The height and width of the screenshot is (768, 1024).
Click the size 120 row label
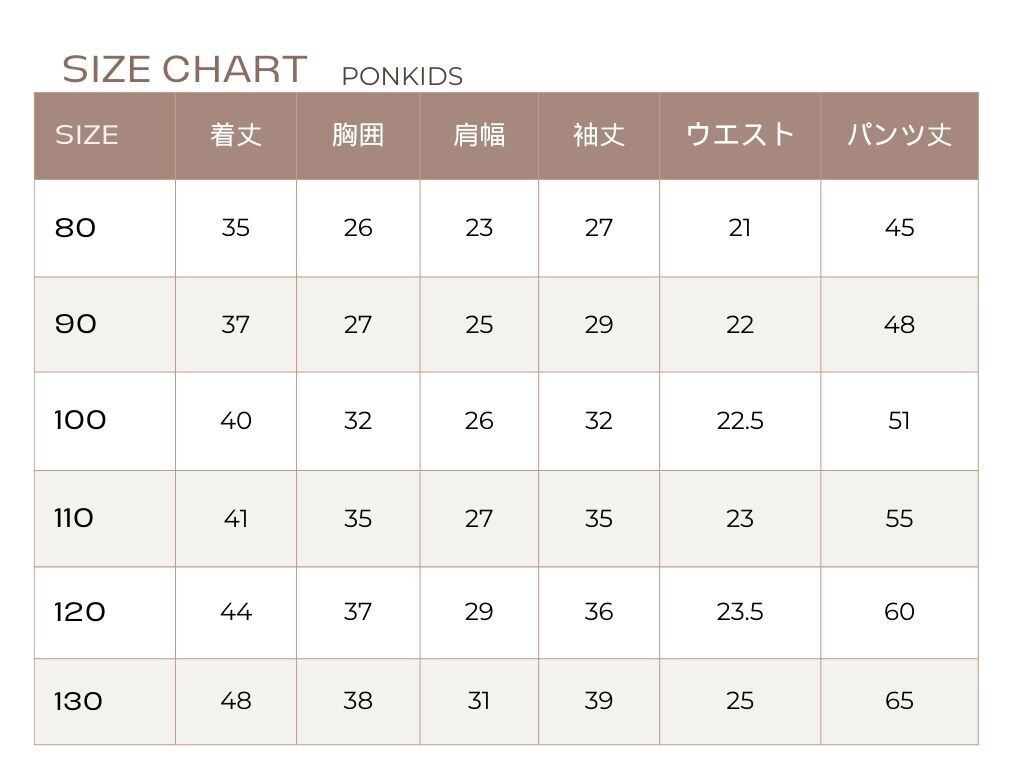pyautogui.click(x=80, y=612)
